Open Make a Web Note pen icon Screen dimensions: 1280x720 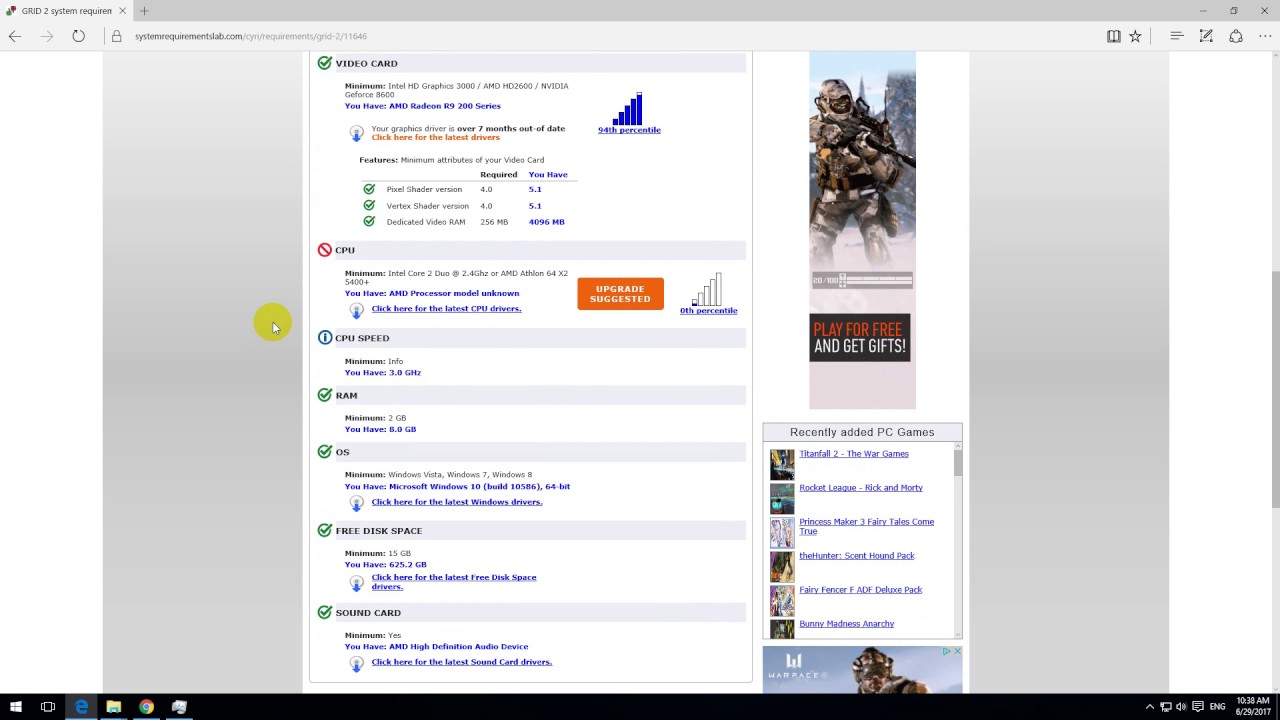click(x=1206, y=36)
